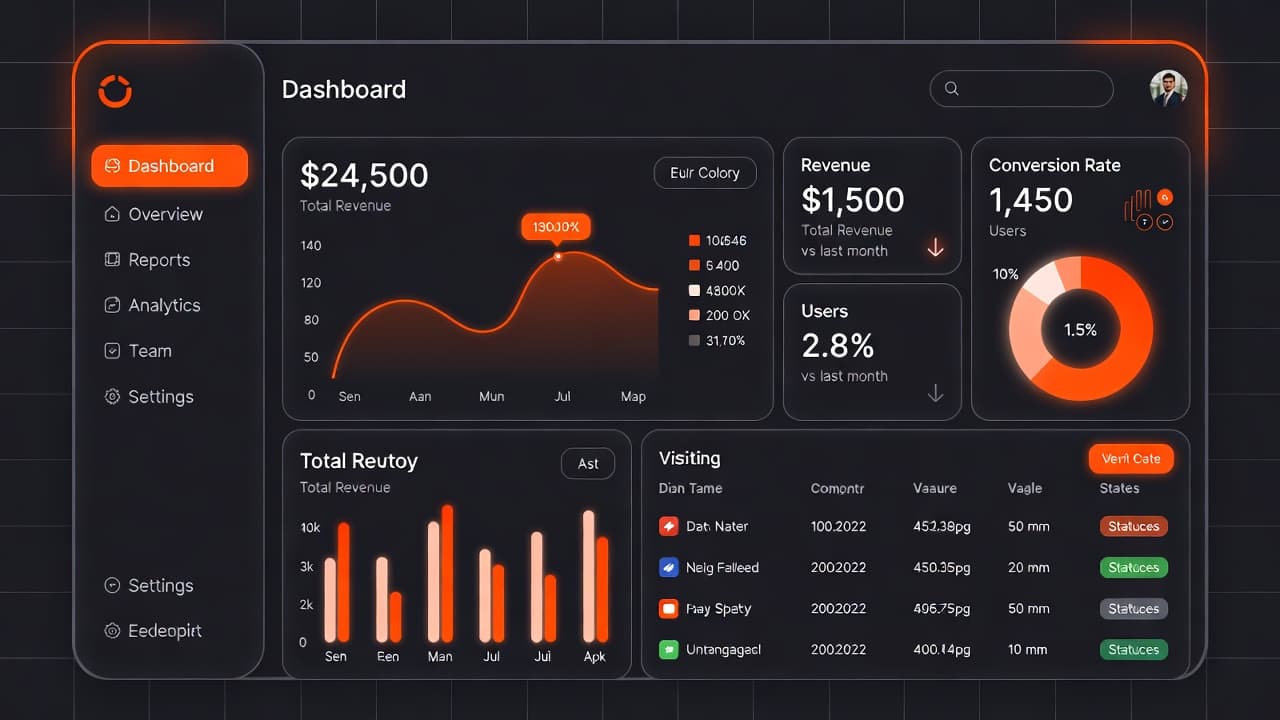Click the down arrow in Users card
This screenshot has width=1280, height=720.
[x=935, y=393]
